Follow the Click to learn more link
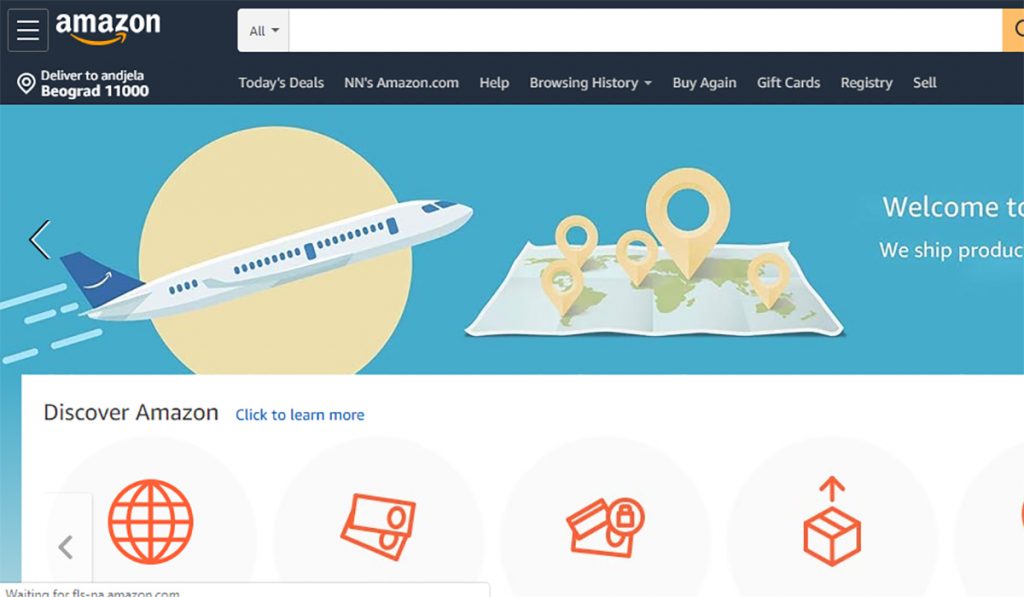Image resolution: width=1024 pixels, height=597 pixels. [x=300, y=415]
